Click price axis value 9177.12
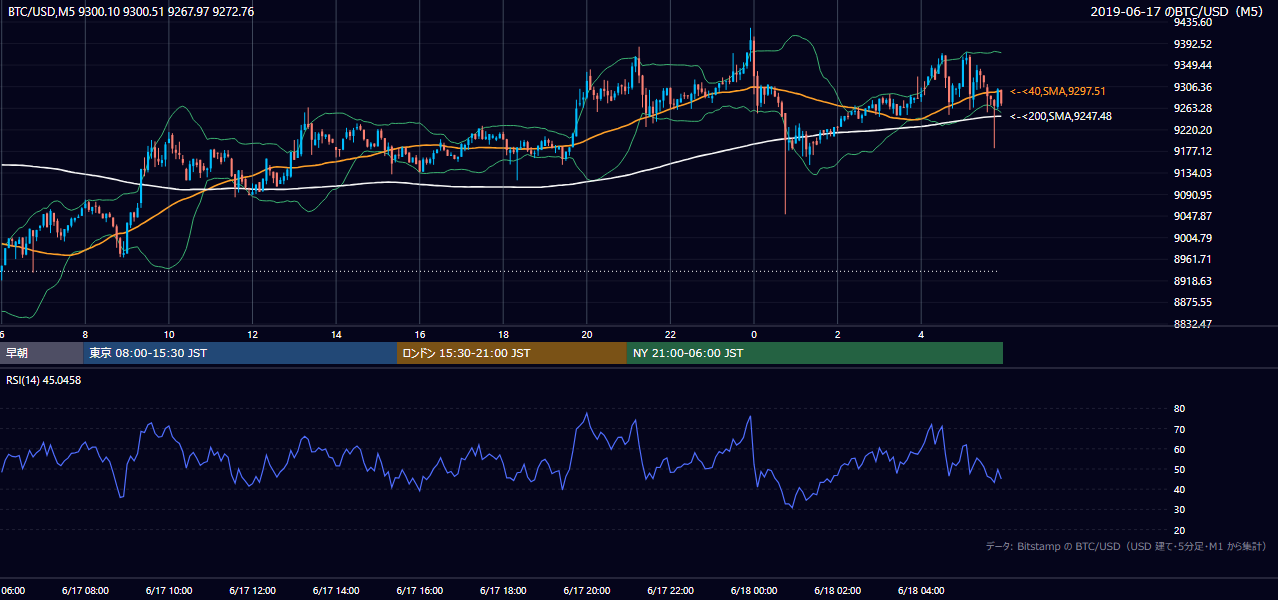The width and height of the screenshot is (1278, 600). [1193, 151]
